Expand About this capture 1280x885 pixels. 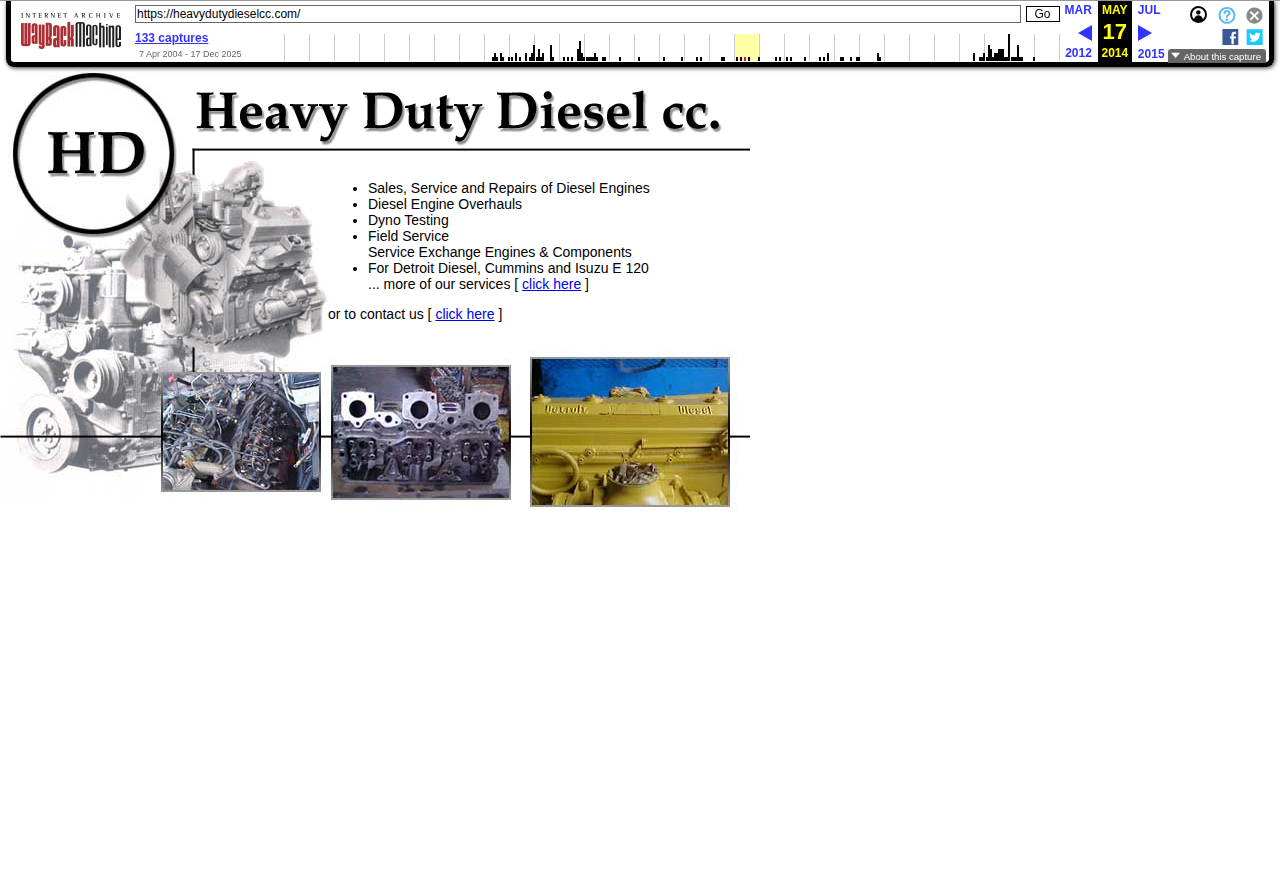point(1216,56)
